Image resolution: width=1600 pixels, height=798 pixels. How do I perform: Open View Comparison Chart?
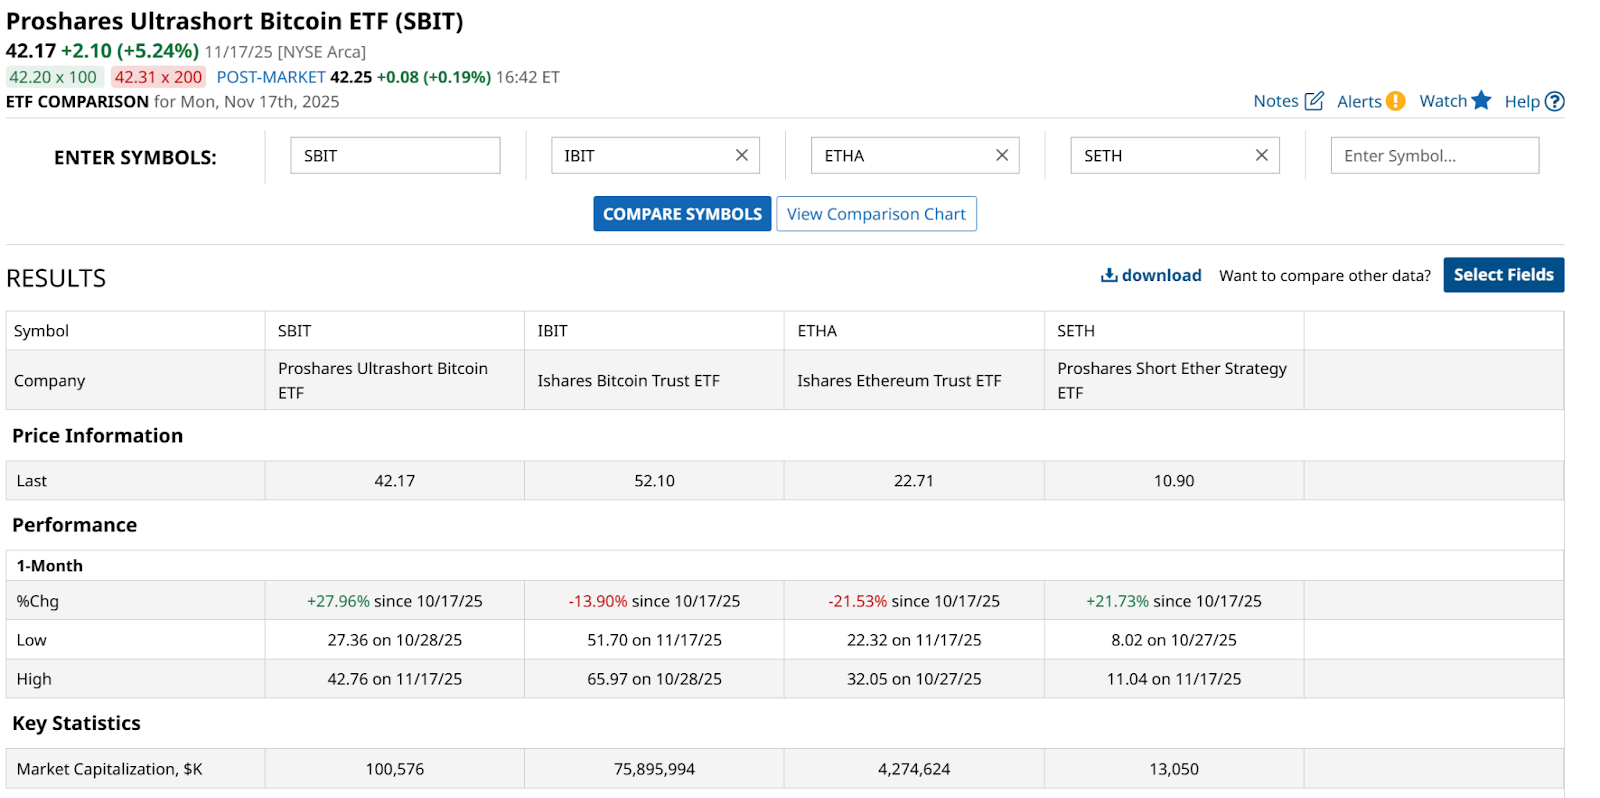(876, 214)
